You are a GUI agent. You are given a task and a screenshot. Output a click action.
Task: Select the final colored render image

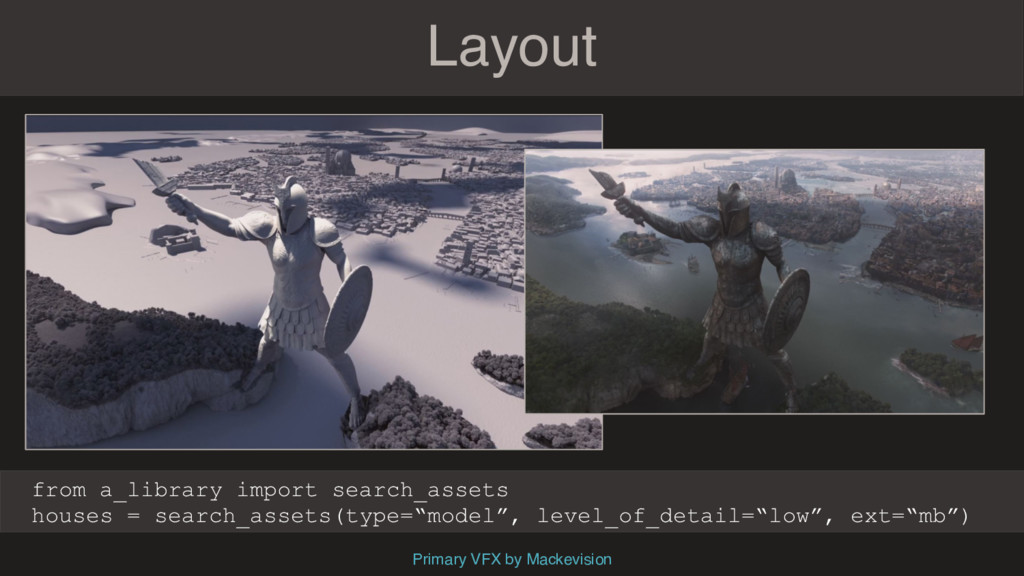coord(754,281)
